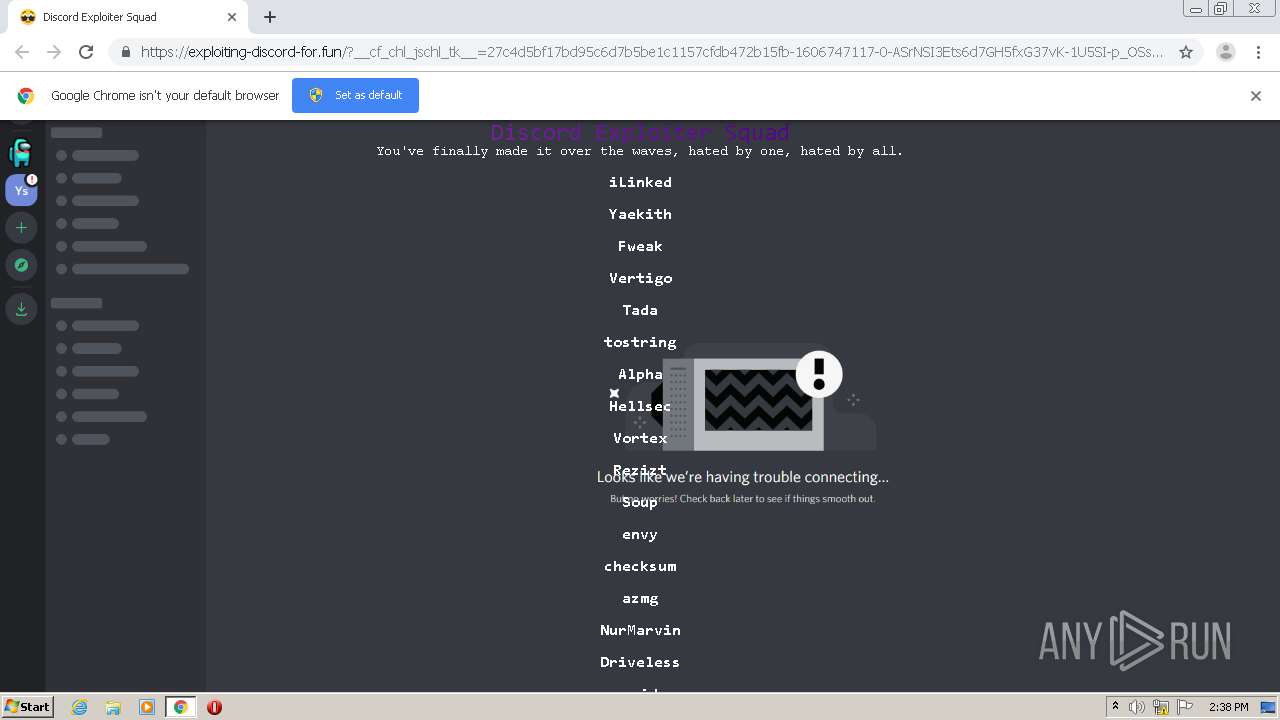This screenshot has width=1280, height=720.
Task: Open a new browser tab
Action: pos(270,17)
